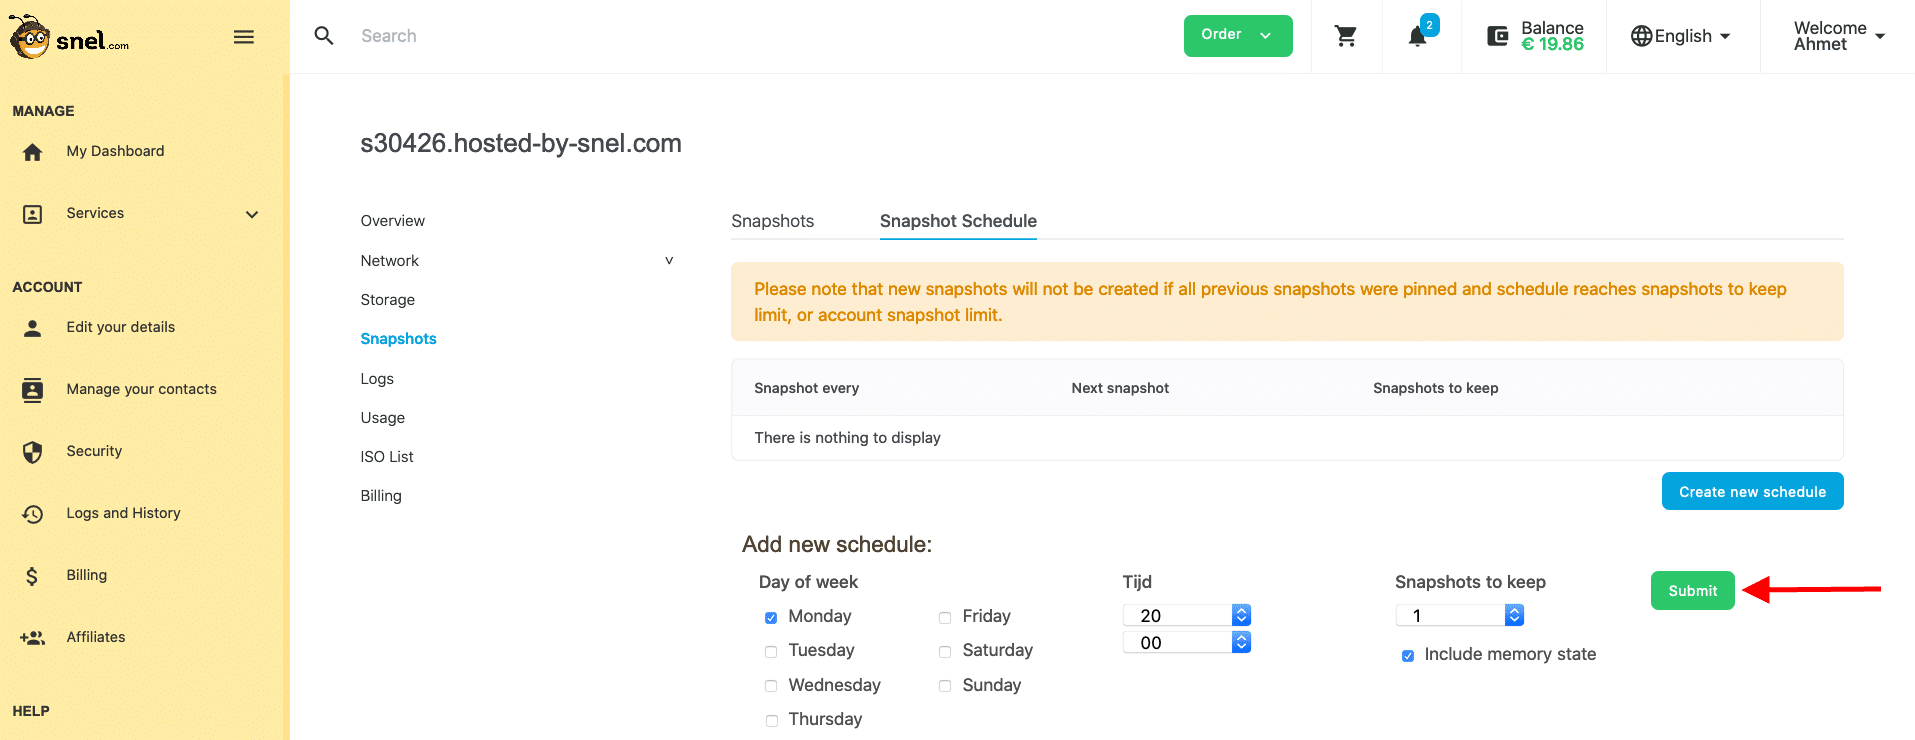
Task: Uncheck the Monday checkbox
Action: [x=771, y=618]
